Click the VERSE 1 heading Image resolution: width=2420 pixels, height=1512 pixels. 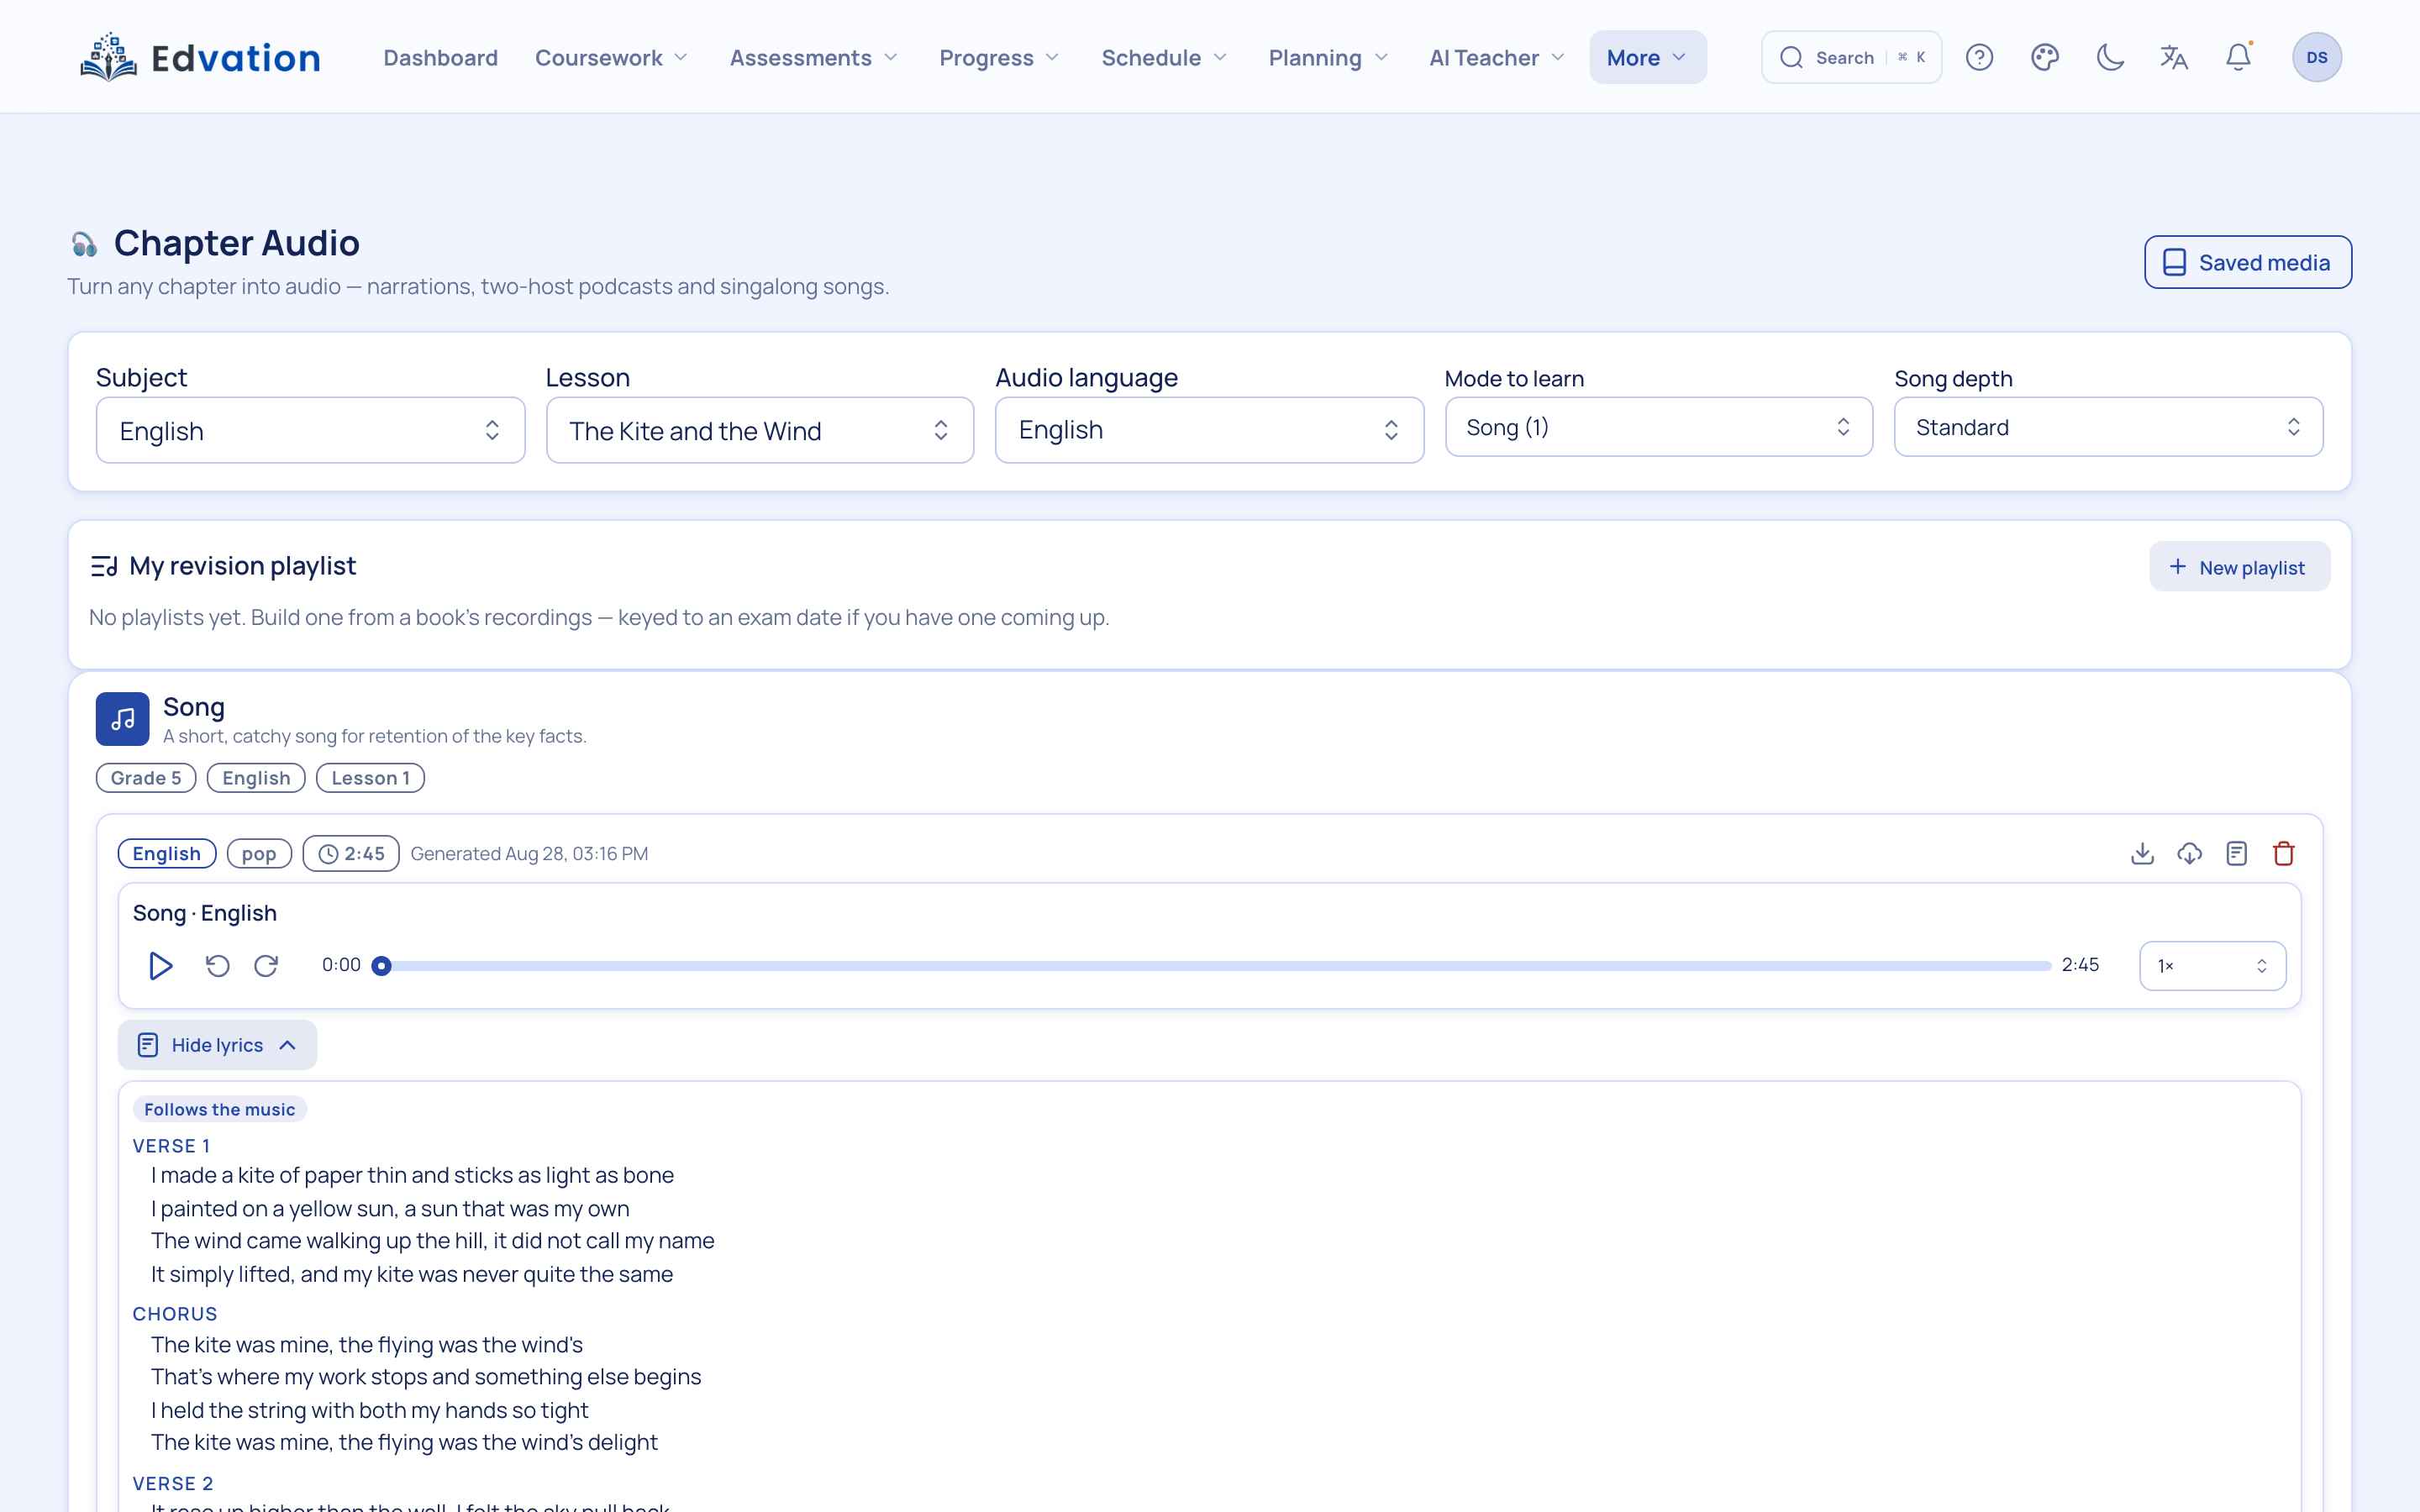coord(171,1146)
